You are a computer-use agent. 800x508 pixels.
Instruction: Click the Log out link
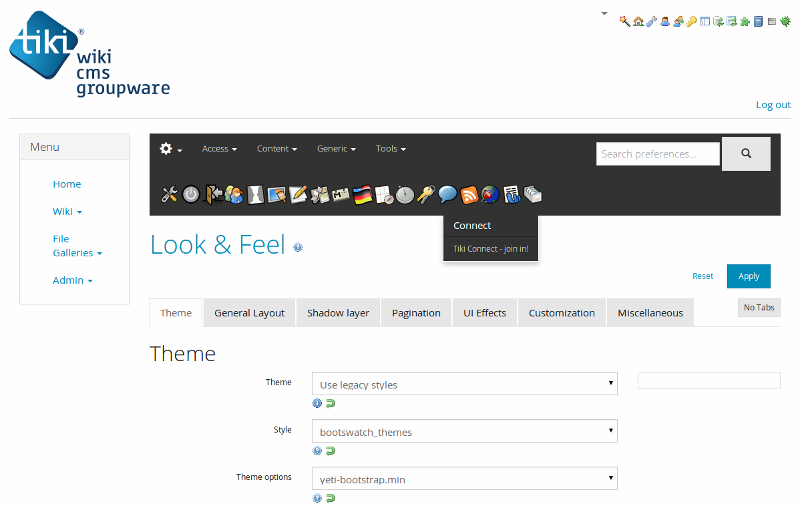click(773, 105)
